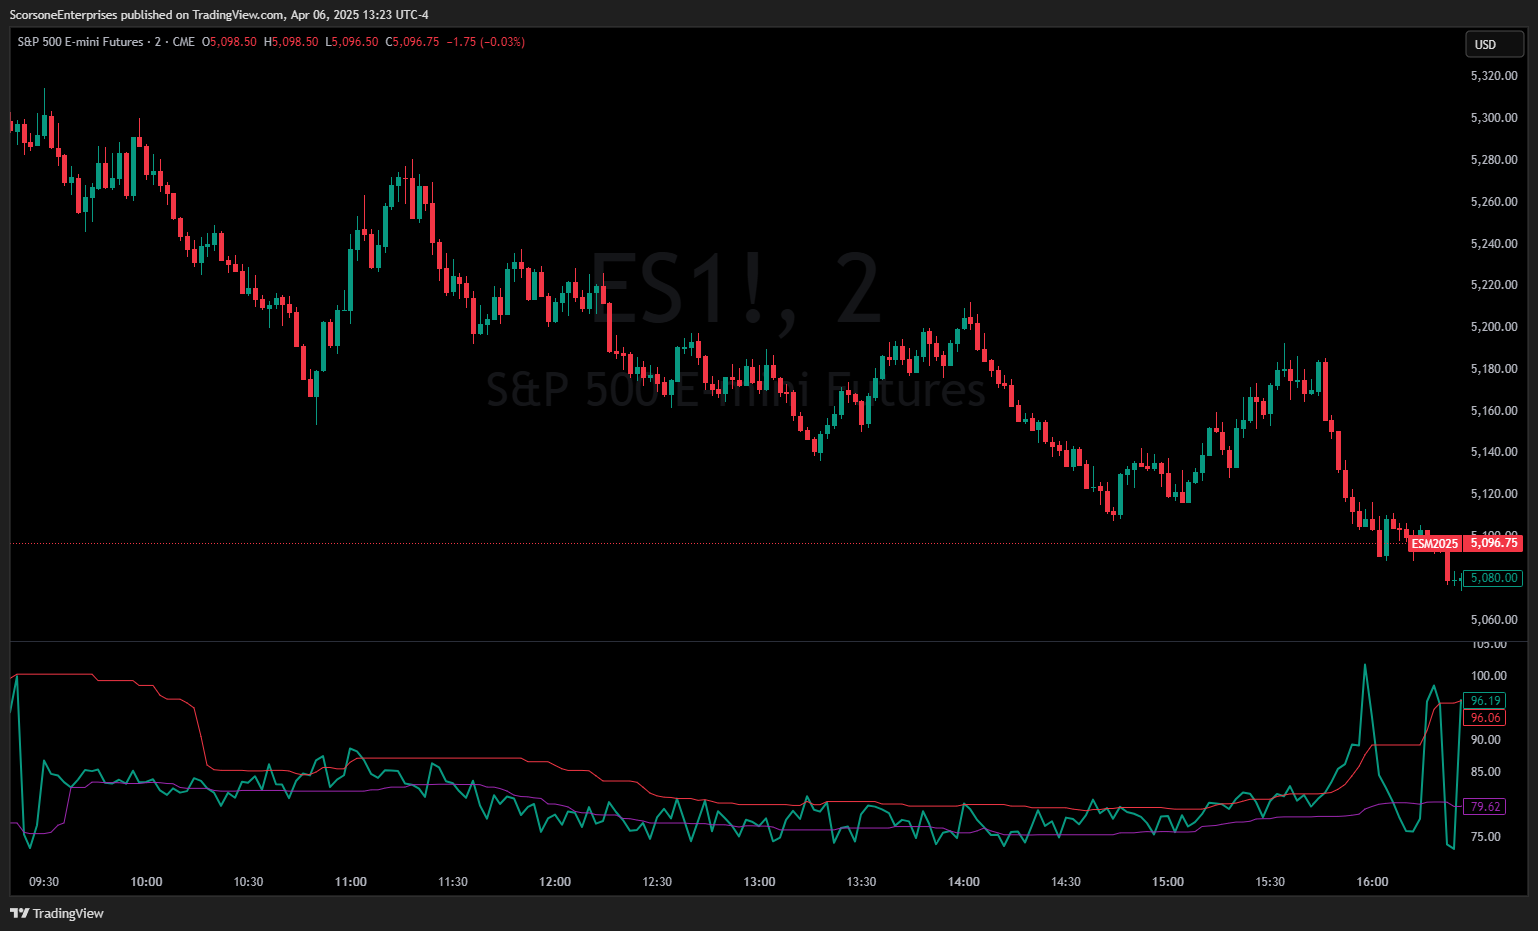
Task: Click the 5,080.00 green price label
Action: (1494, 578)
